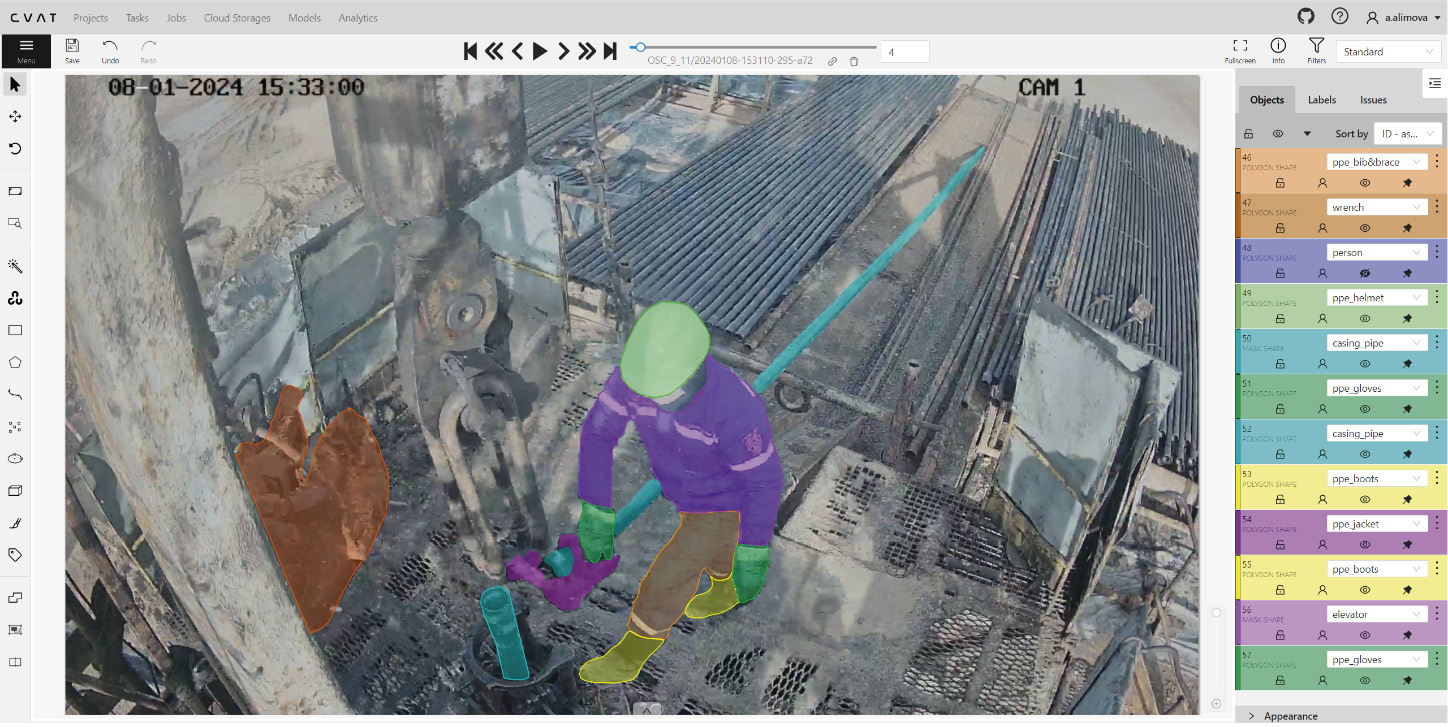Open the Standard workspace dropdown
This screenshot has width=1448, height=727.
[1389, 52]
